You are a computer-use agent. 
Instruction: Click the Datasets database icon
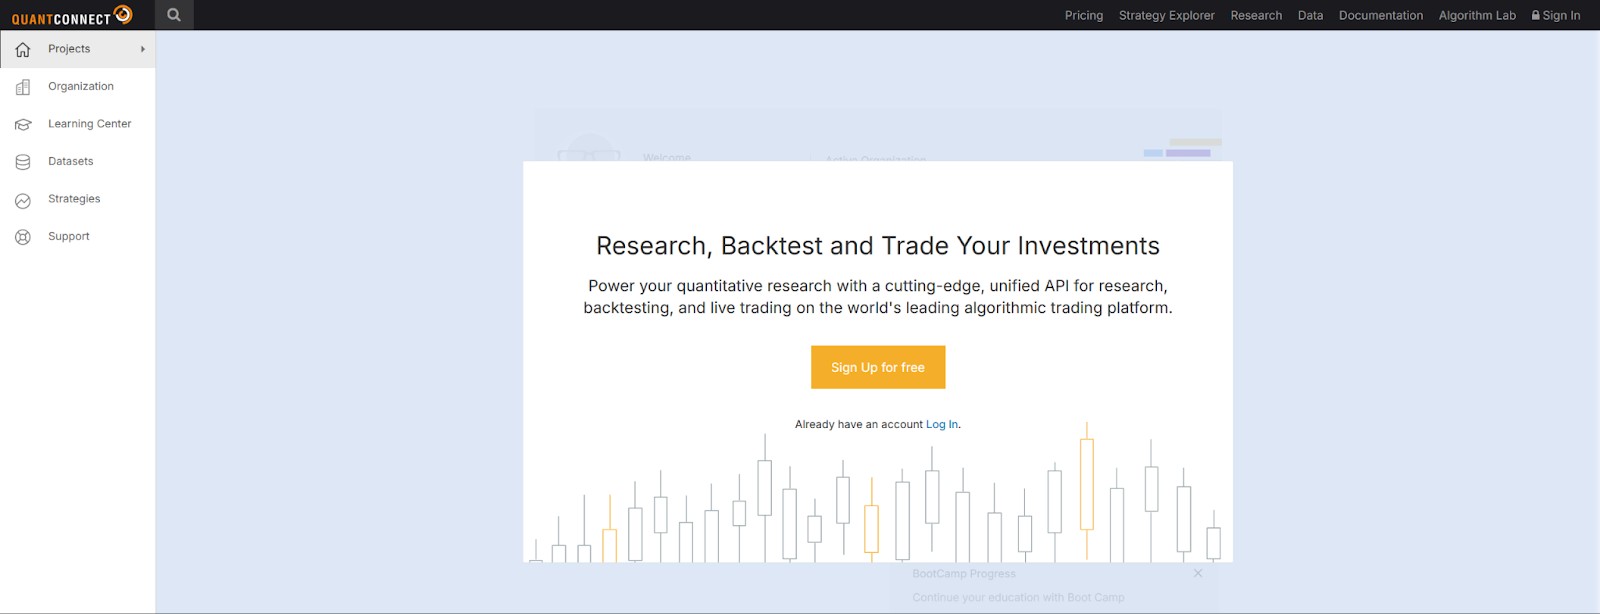click(x=23, y=162)
